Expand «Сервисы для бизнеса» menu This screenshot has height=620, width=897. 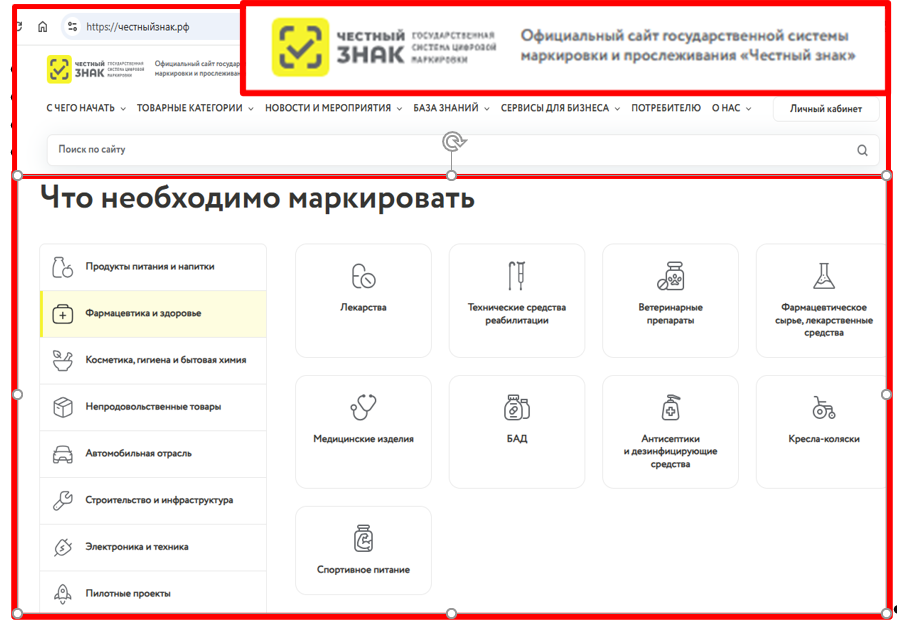pos(560,108)
